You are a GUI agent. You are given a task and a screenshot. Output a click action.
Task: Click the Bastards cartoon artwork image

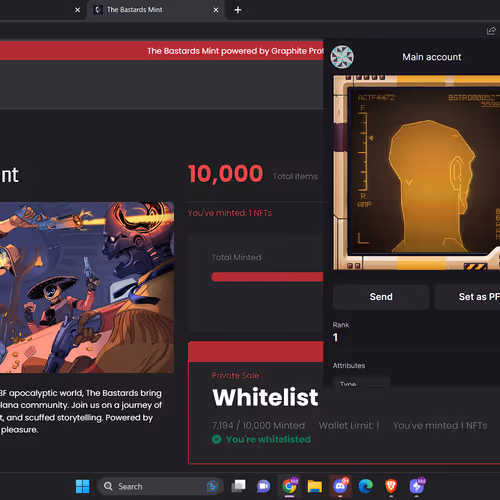[x=87, y=287]
